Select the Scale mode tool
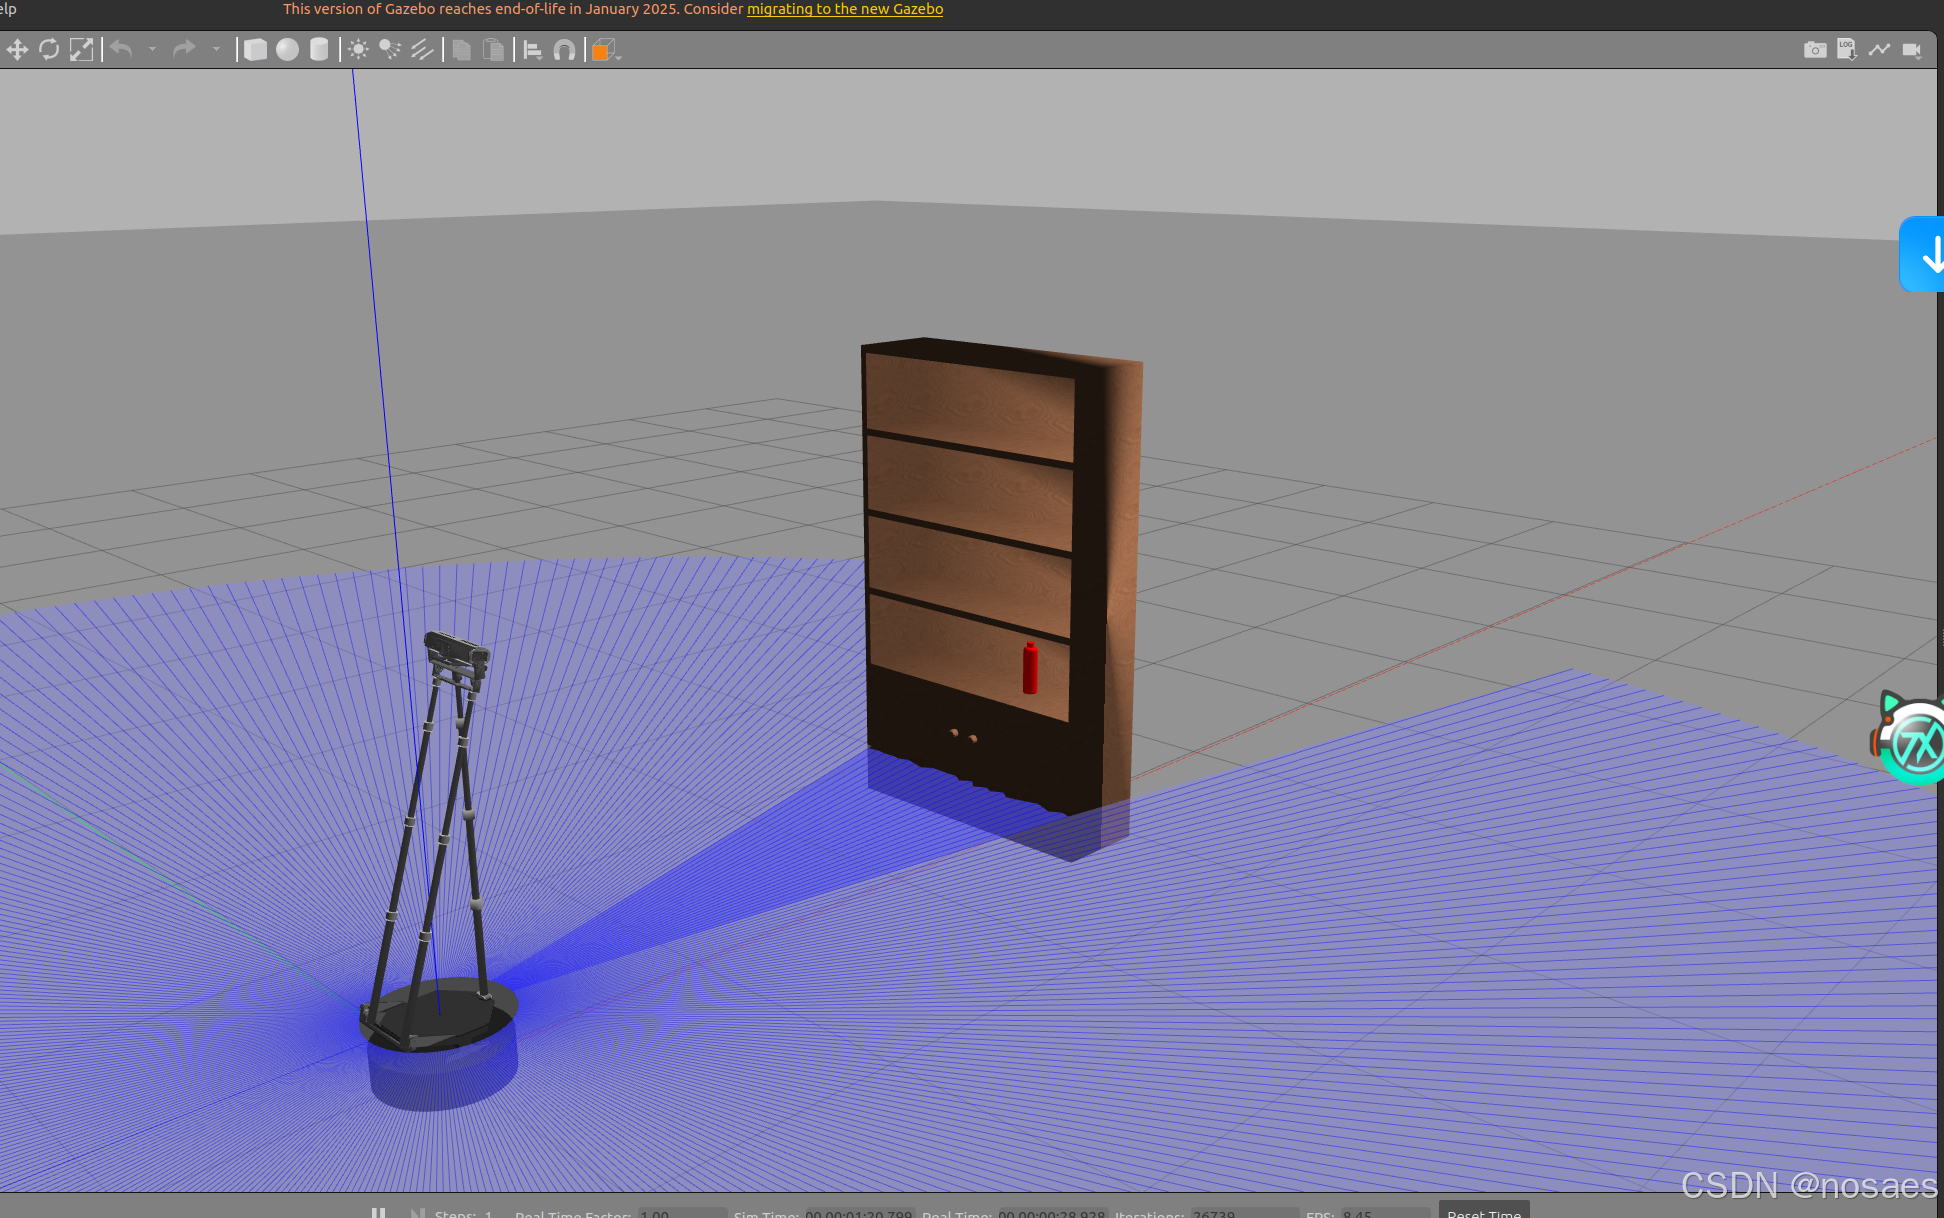1944x1218 pixels. [x=81, y=50]
